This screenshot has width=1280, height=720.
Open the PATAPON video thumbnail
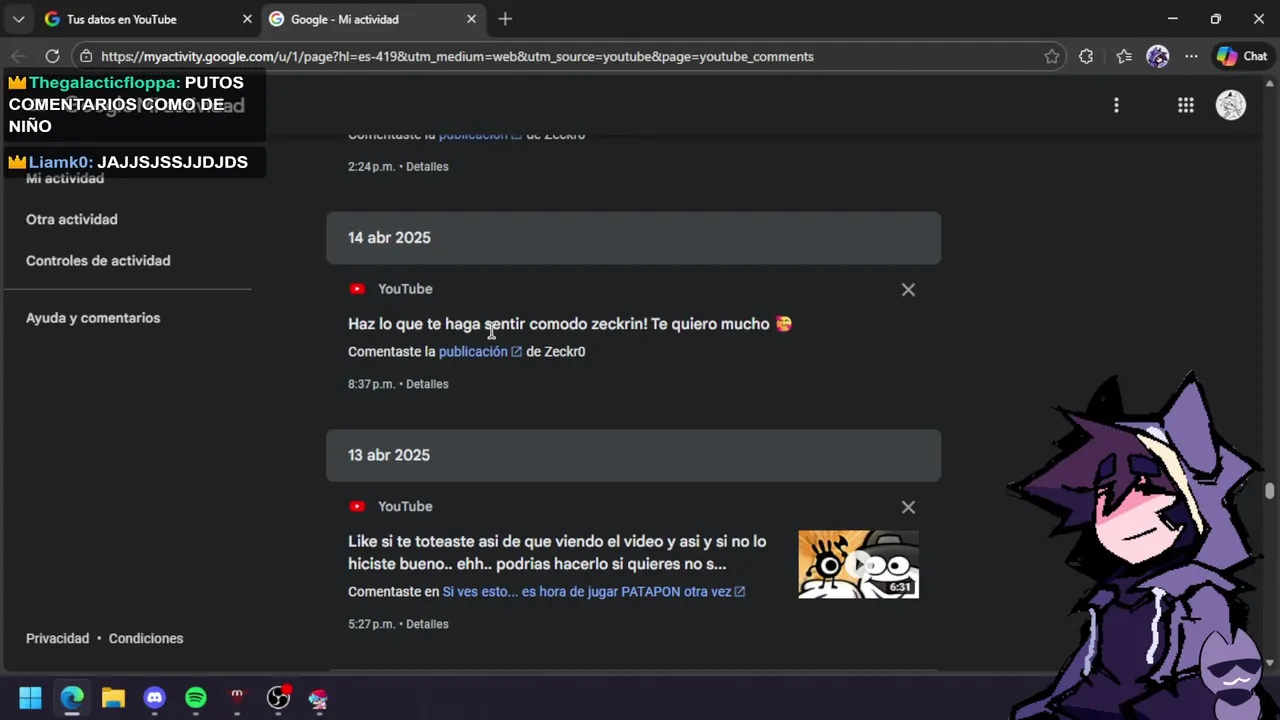(x=858, y=564)
